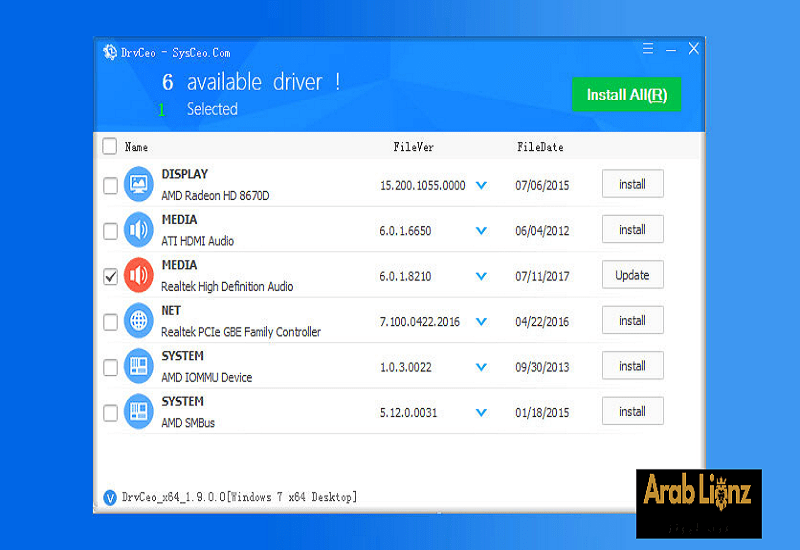Check the AMD IOMMU Device checkbox
Image resolution: width=800 pixels, height=550 pixels.
(110, 367)
